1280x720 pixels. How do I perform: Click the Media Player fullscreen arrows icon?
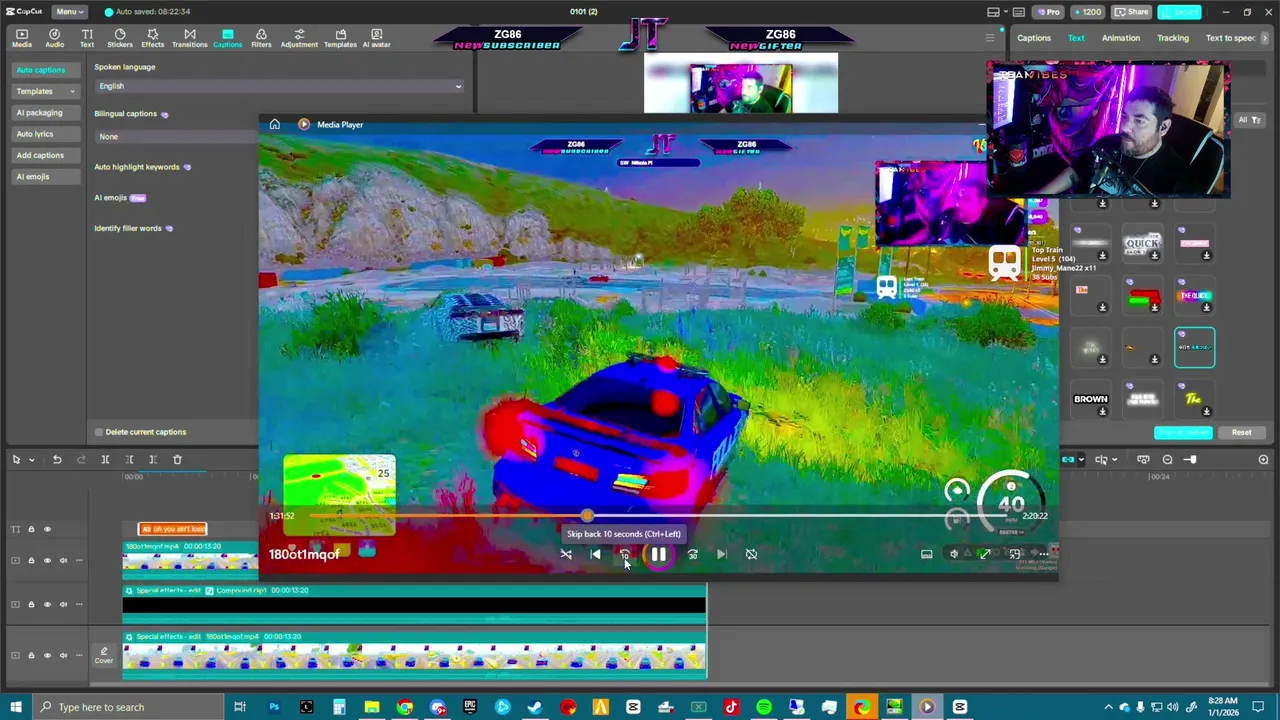[985, 554]
